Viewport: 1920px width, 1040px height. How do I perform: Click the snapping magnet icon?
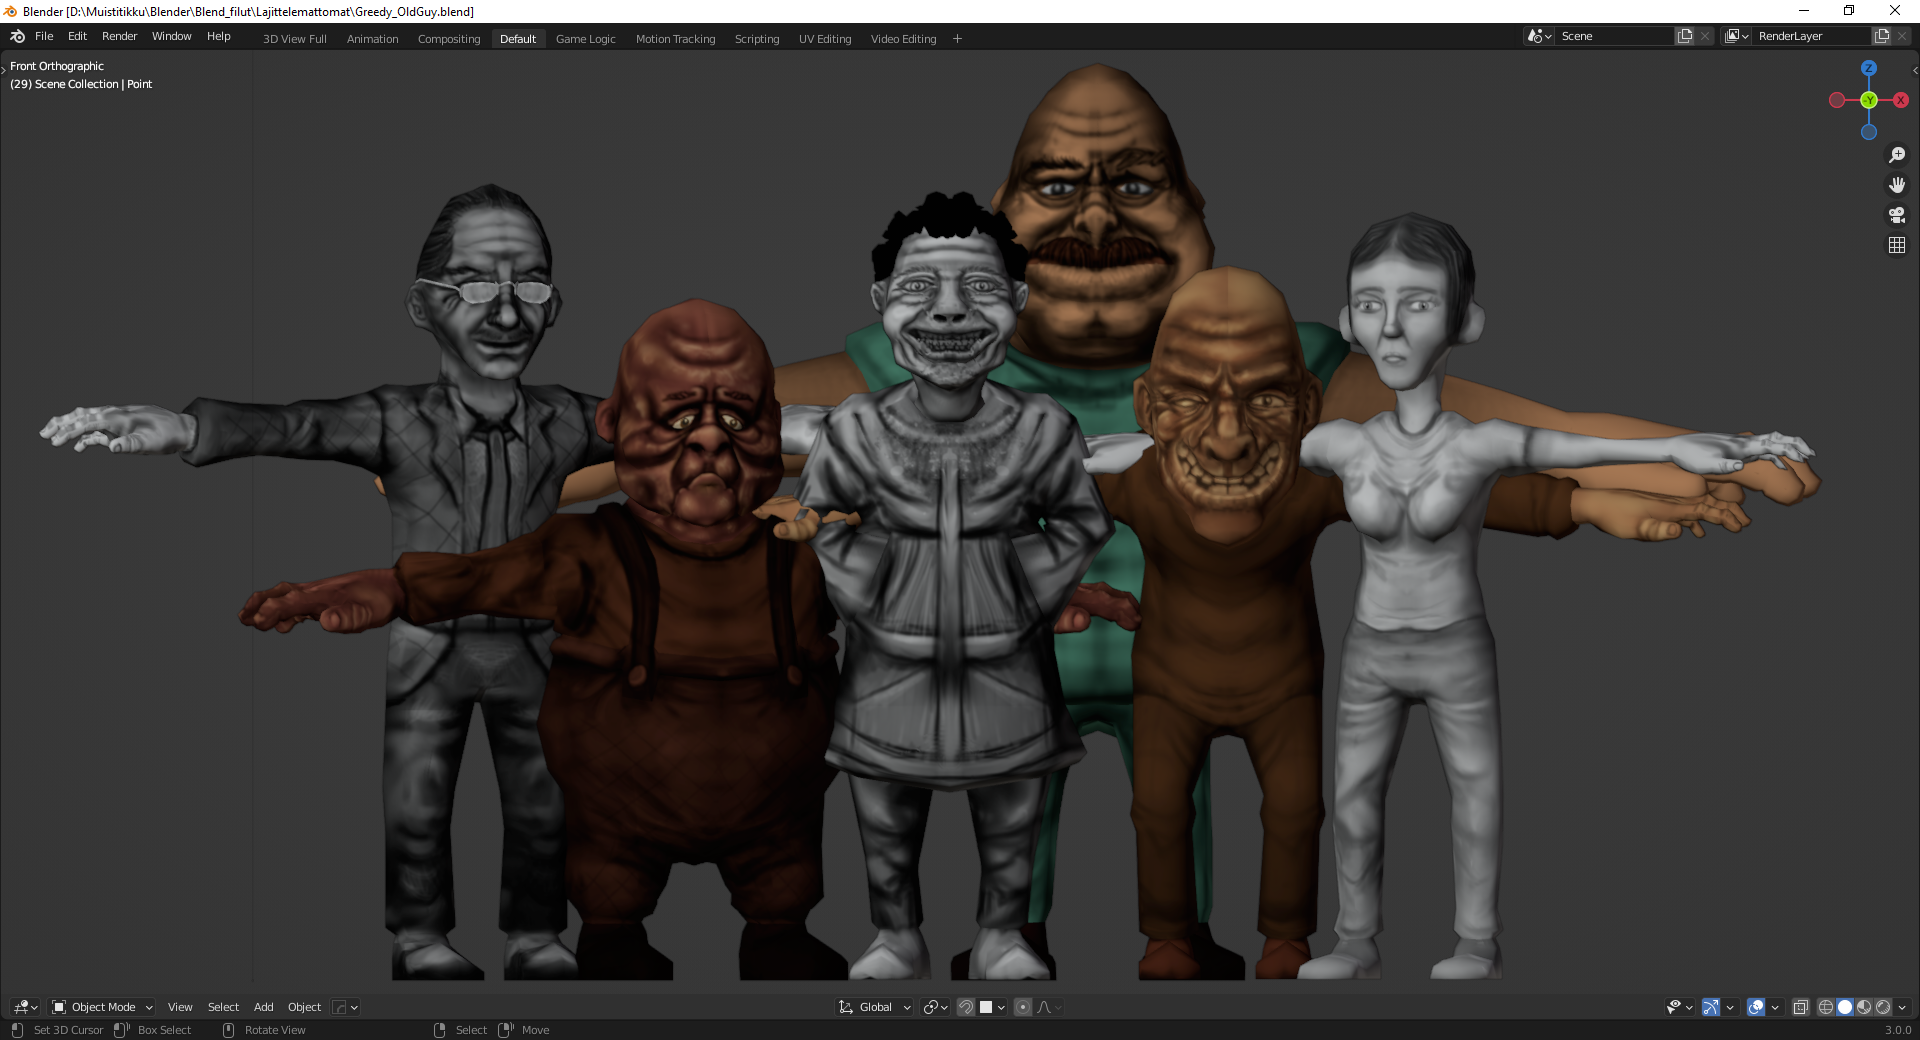pyautogui.click(x=966, y=1007)
